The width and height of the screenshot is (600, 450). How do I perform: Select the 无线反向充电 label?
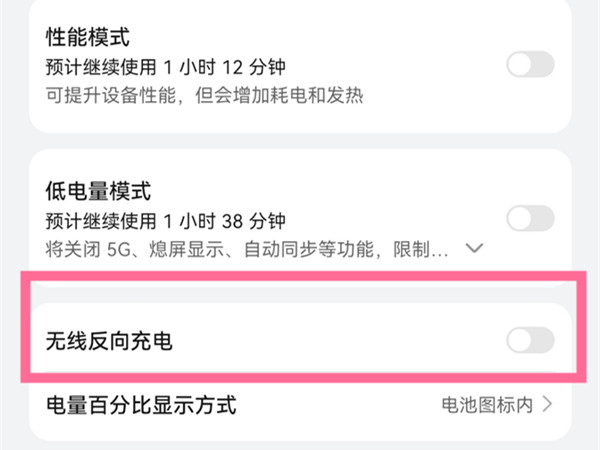pyautogui.click(x=110, y=342)
